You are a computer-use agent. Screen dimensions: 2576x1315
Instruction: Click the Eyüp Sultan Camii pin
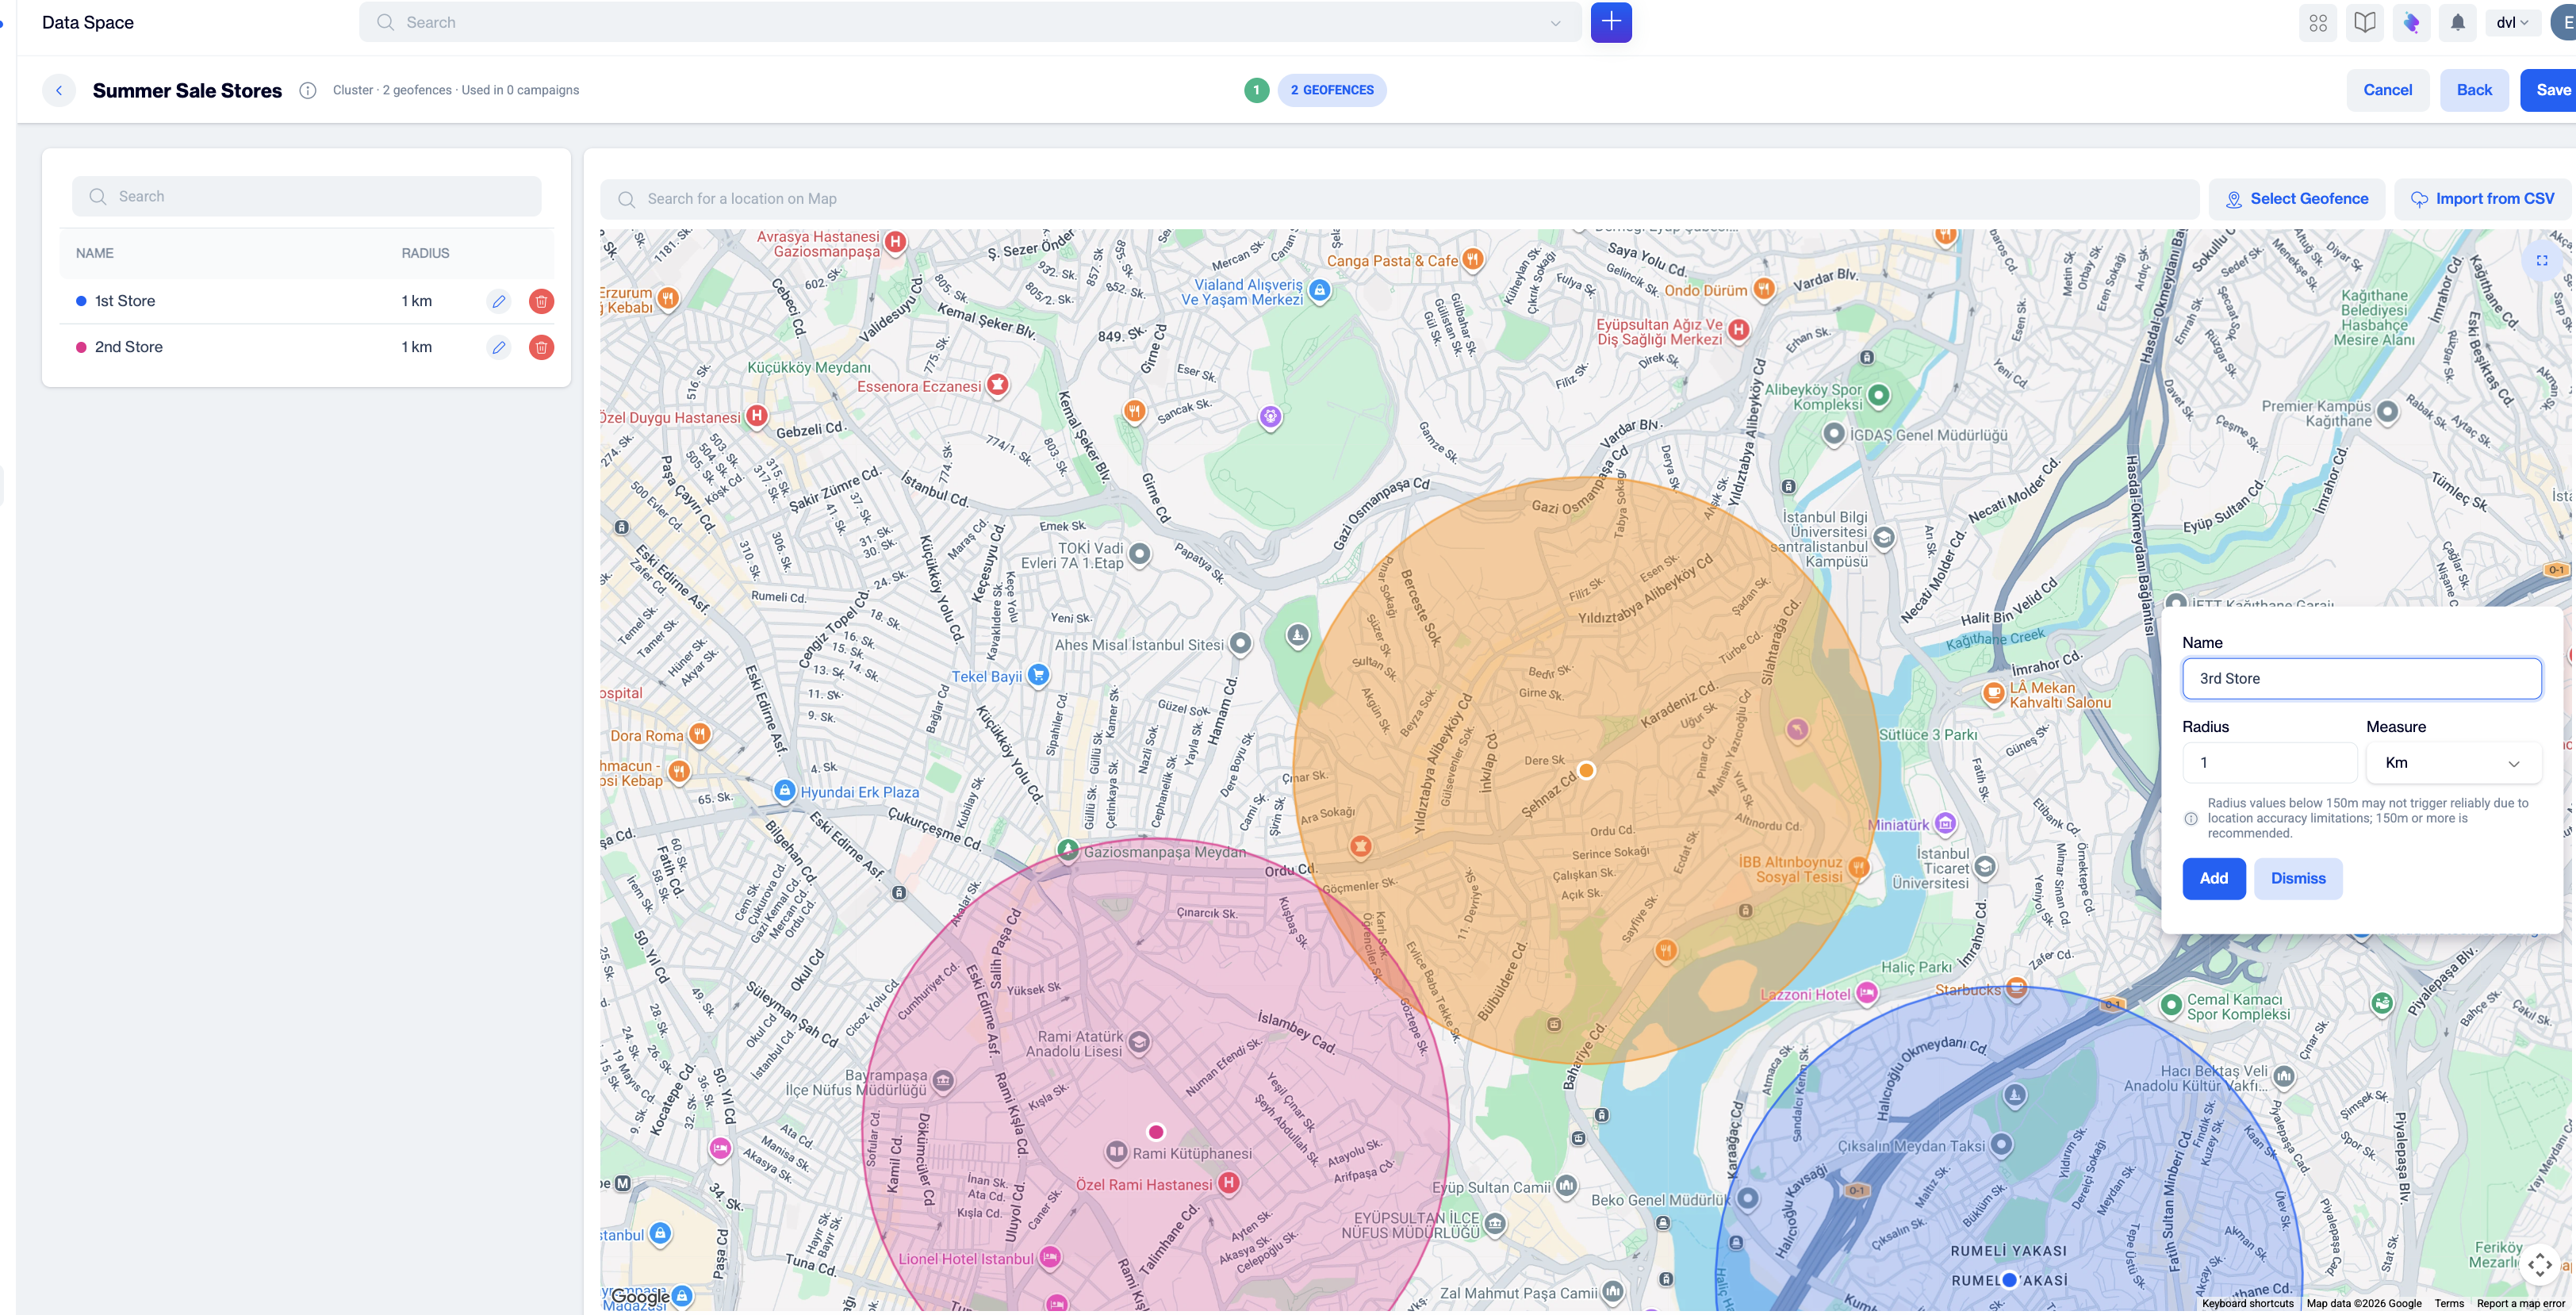(x=1566, y=1186)
